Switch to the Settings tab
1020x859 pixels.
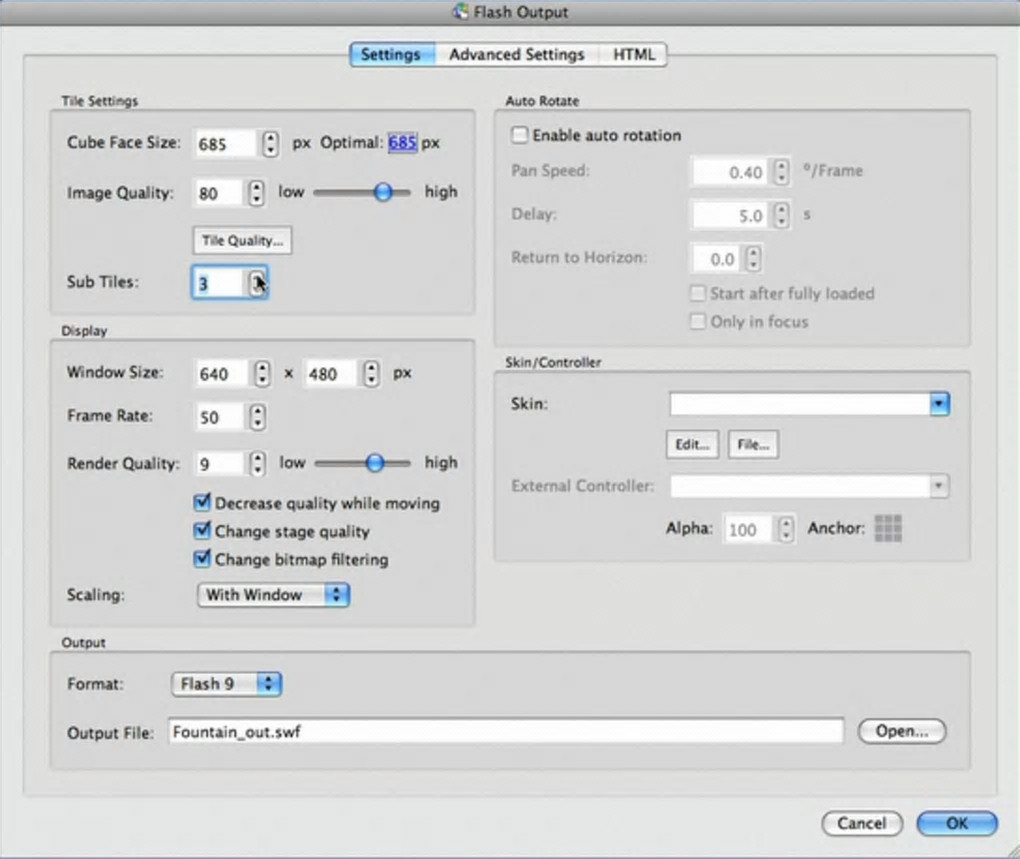(x=391, y=55)
